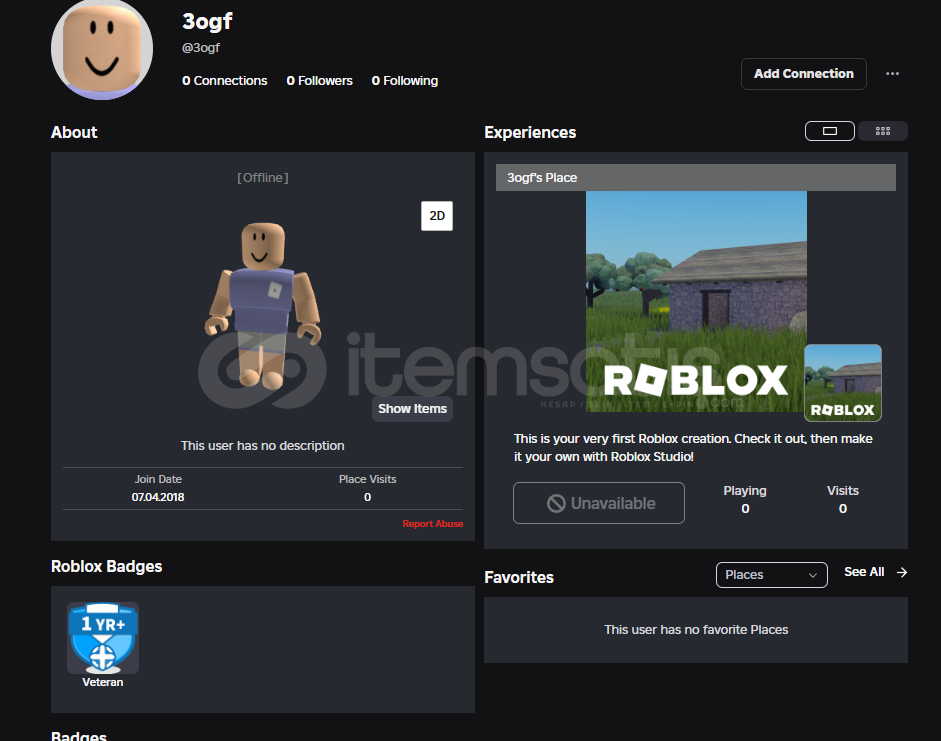Click the Veteran badge label
Image resolution: width=941 pixels, height=741 pixels.
coord(103,682)
